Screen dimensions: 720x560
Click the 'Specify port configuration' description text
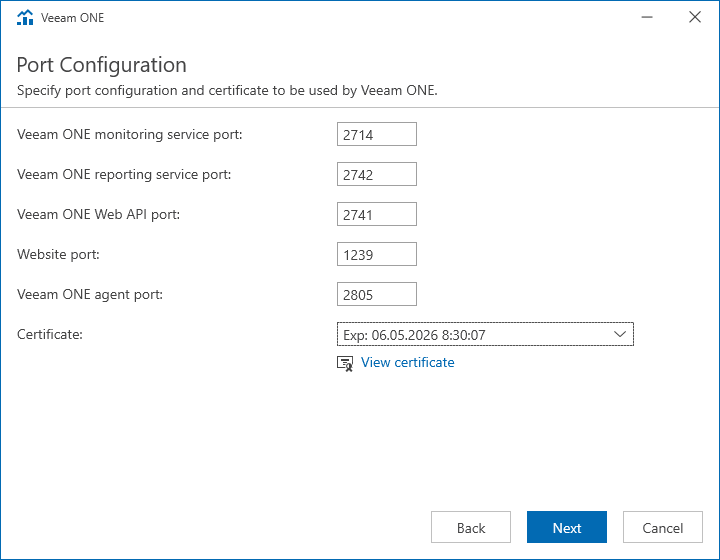(227, 90)
